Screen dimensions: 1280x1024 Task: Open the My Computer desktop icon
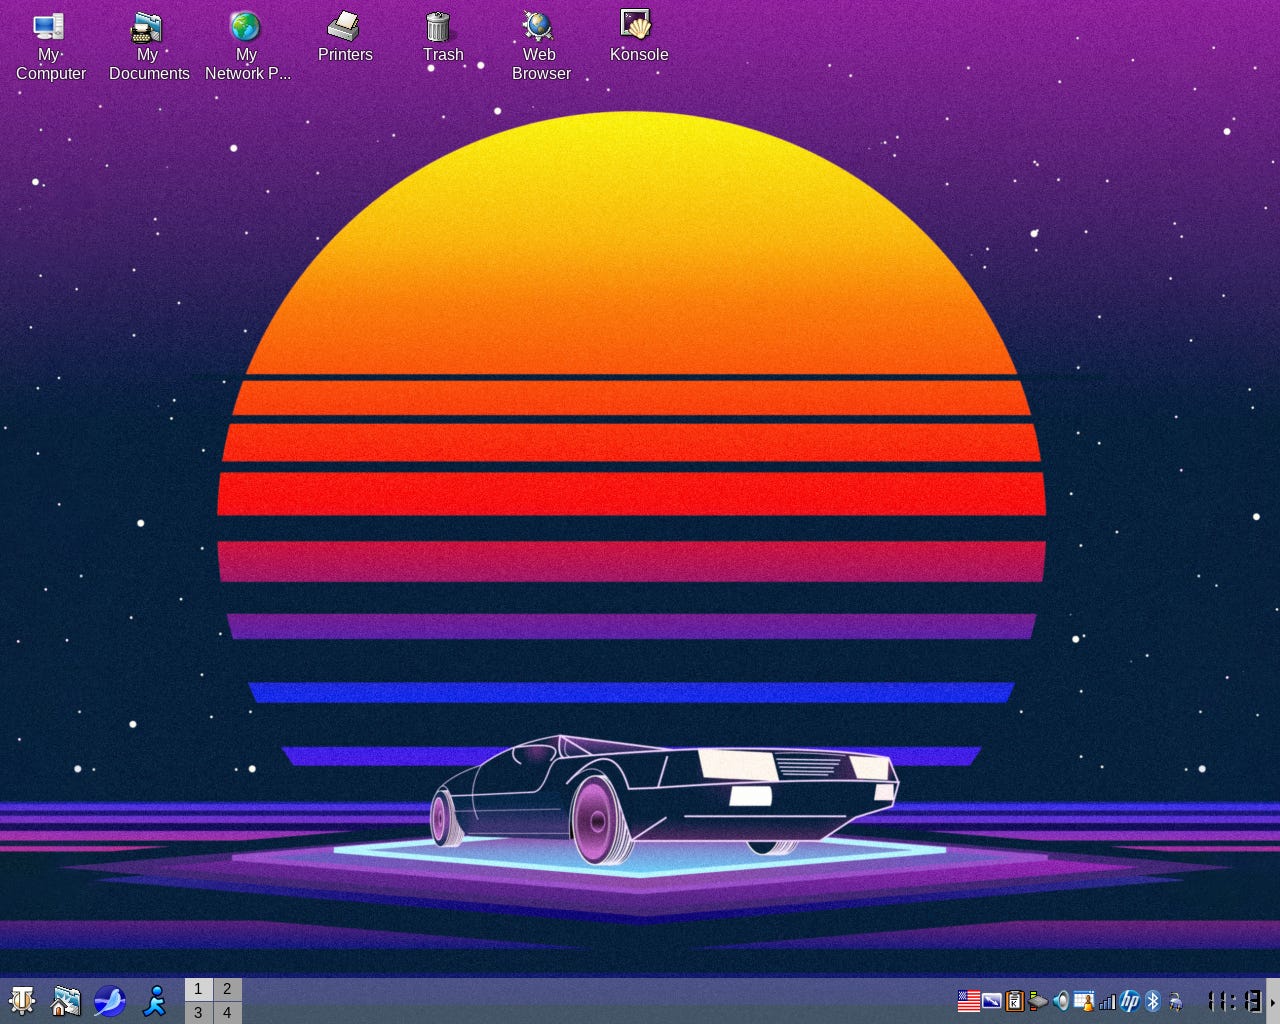pyautogui.click(x=49, y=47)
